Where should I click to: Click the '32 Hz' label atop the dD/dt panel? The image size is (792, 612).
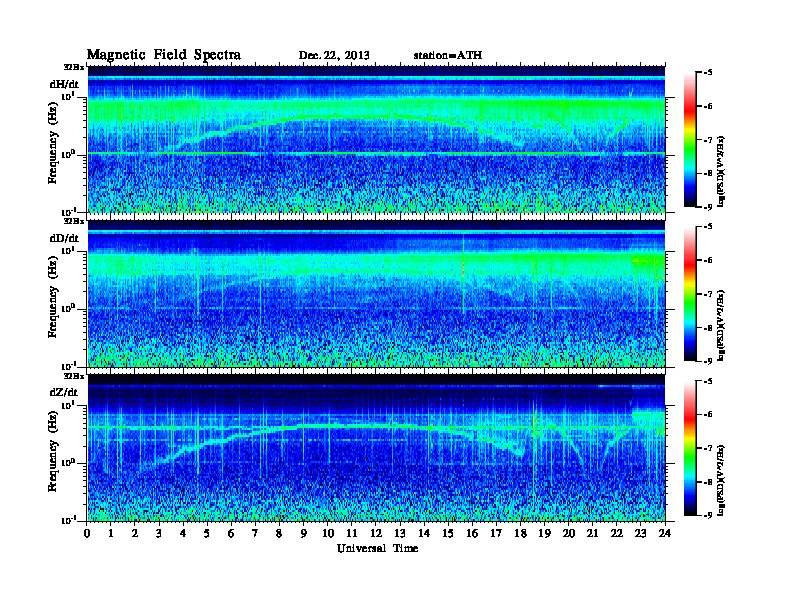[x=74, y=221]
